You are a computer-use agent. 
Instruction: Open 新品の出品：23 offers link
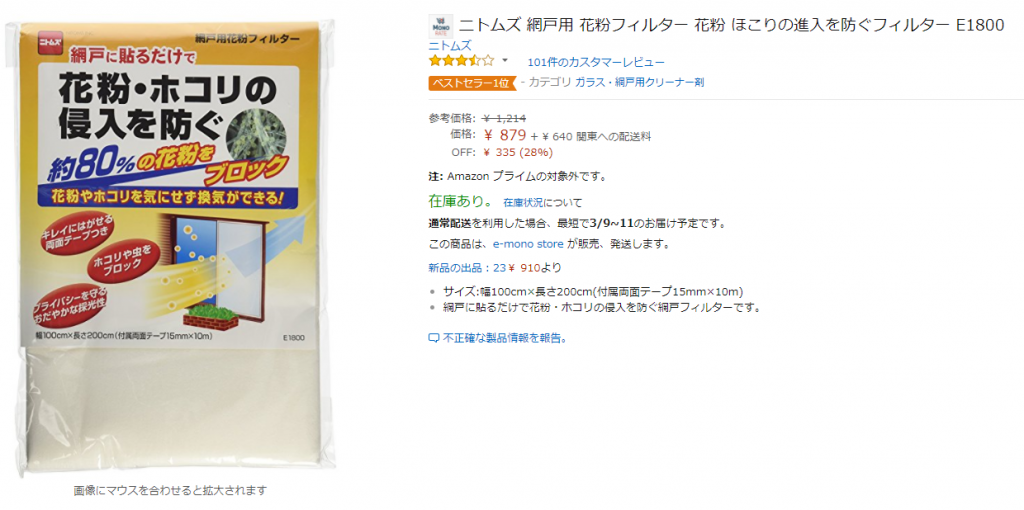coord(468,267)
